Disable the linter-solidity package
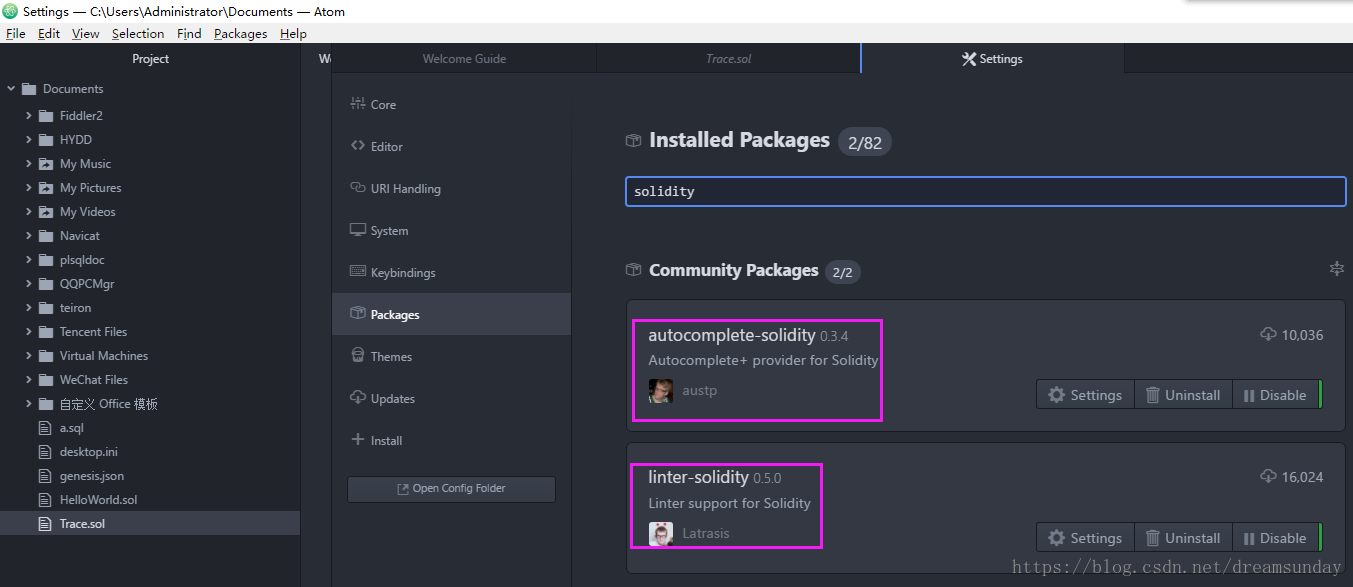This screenshot has height=587, width=1353. point(1276,538)
